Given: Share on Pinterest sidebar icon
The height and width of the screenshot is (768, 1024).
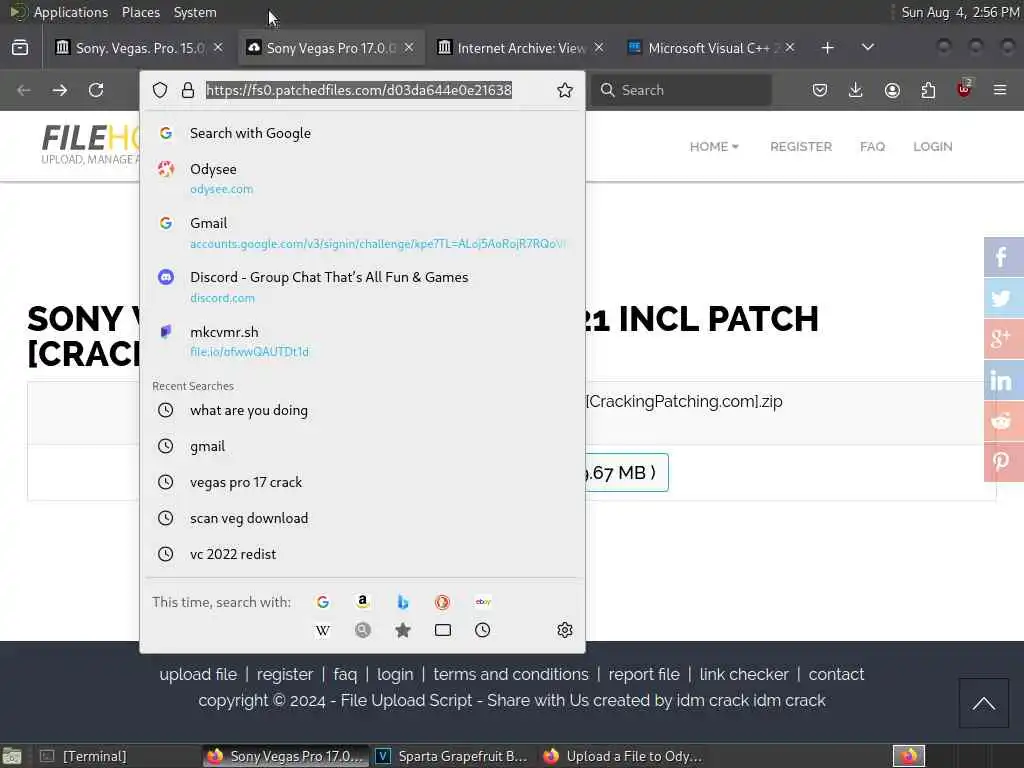Looking at the screenshot, I should [x=1003, y=462].
